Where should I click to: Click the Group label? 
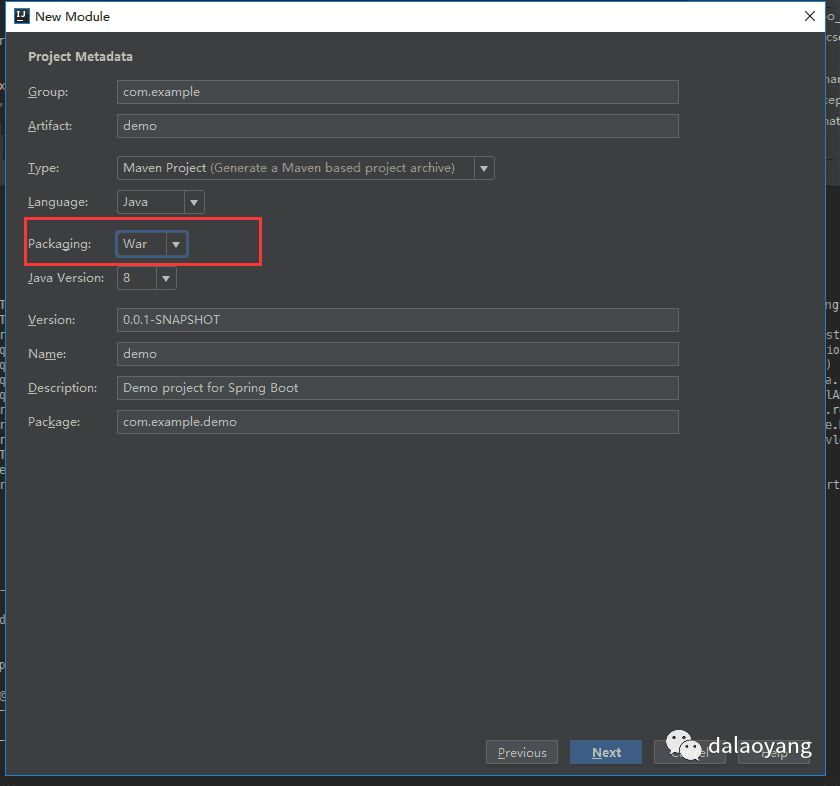(48, 92)
